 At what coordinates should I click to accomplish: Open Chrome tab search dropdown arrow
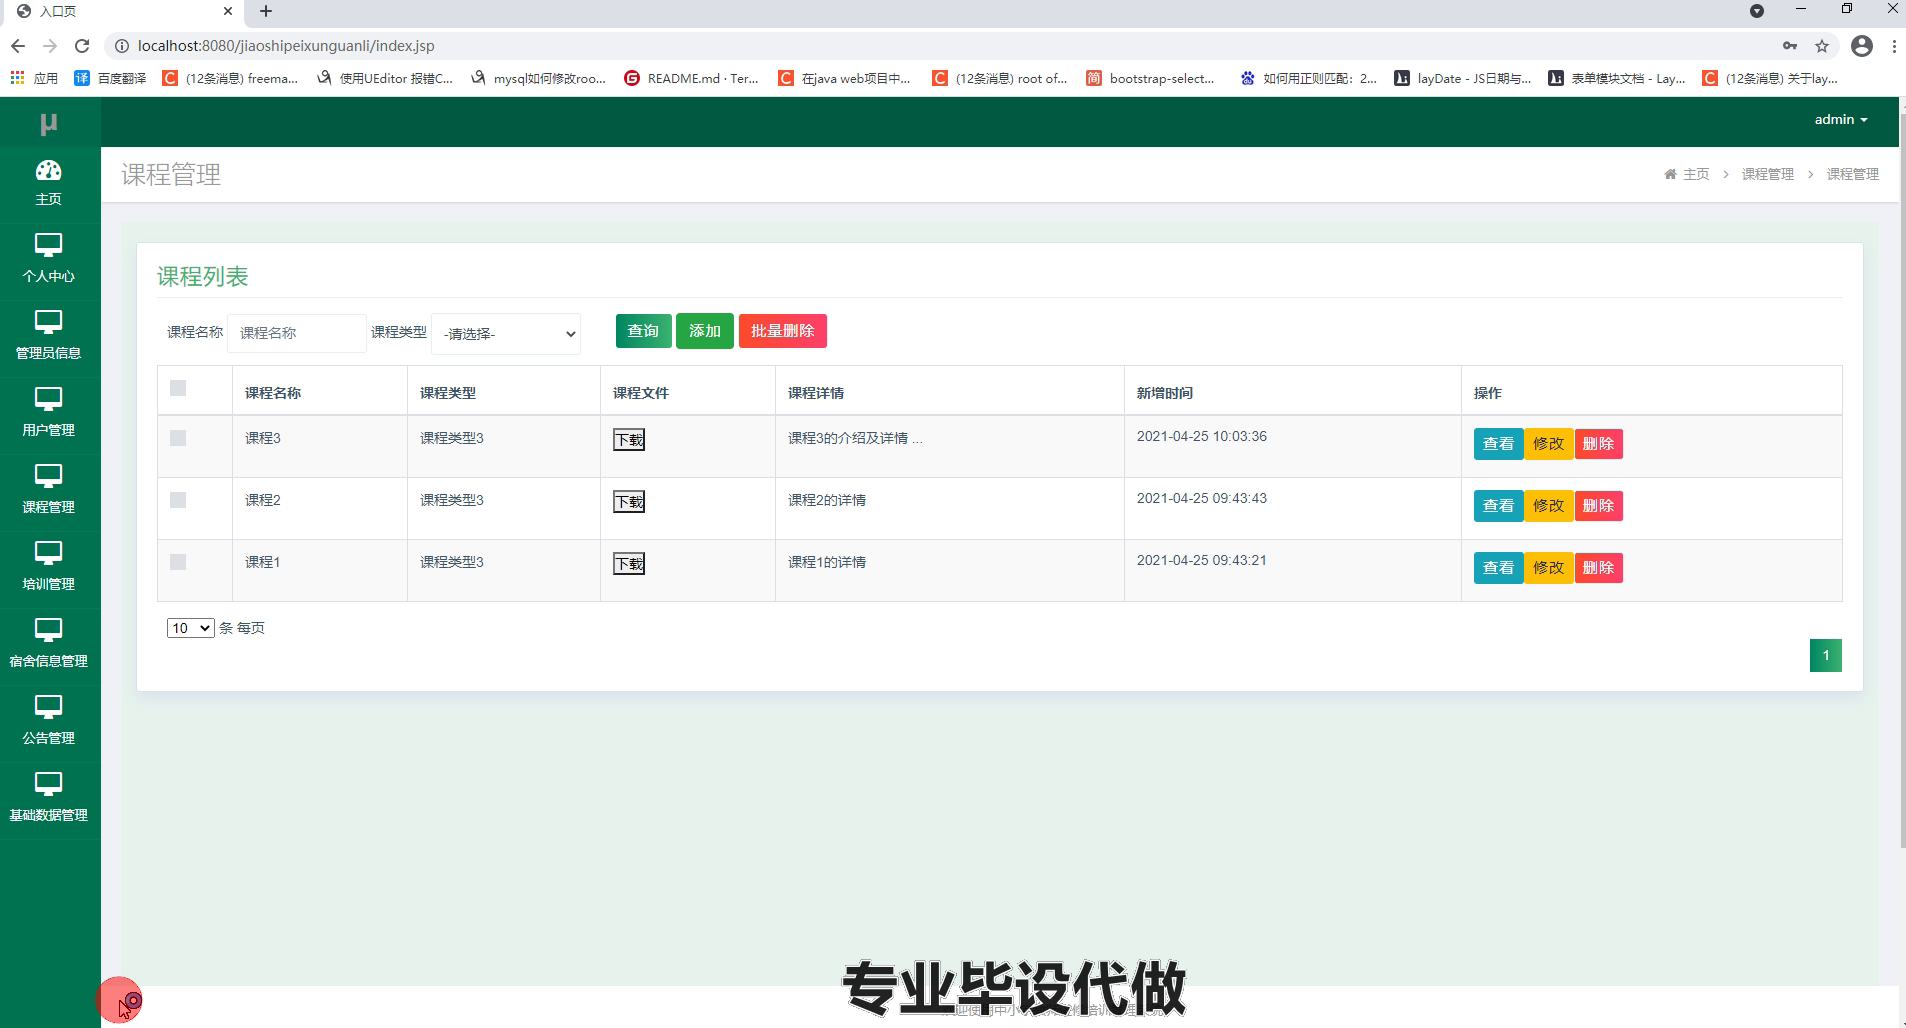point(1757,11)
